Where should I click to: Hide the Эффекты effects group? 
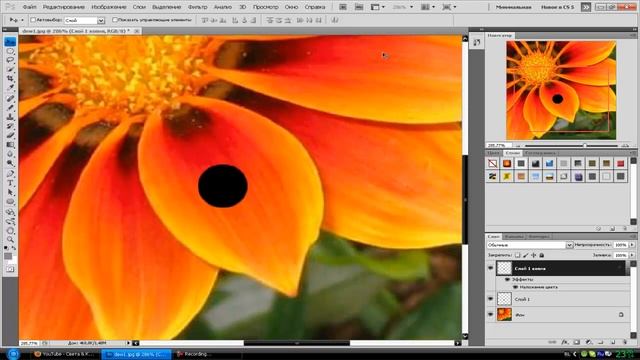507,280
